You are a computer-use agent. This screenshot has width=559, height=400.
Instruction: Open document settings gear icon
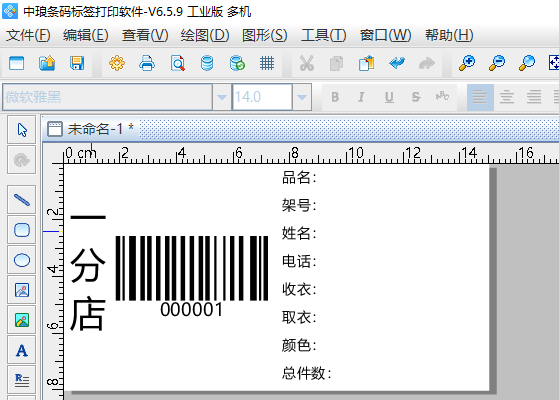pyautogui.click(x=117, y=63)
